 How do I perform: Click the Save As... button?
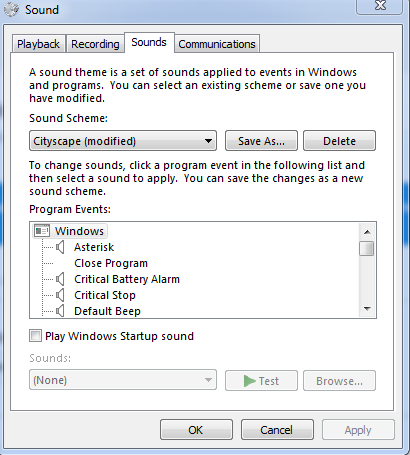[261, 141]
